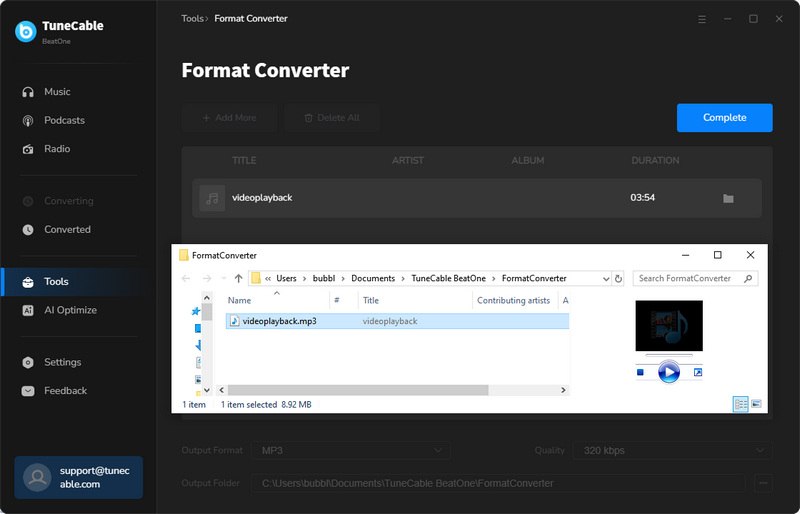Click the FormatConverter window folder icon
The height and width of the screenshot is (514, 800).
[x=184, y=255]
